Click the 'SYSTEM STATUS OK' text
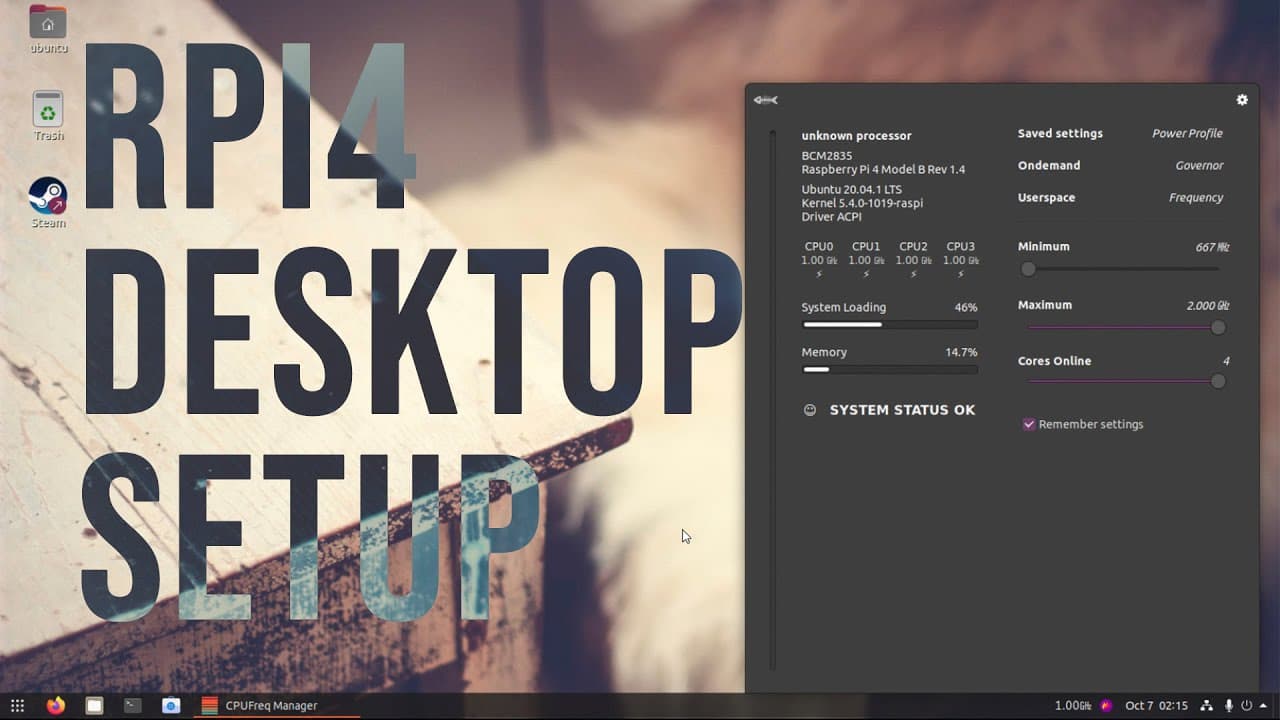 coord(902,410)
